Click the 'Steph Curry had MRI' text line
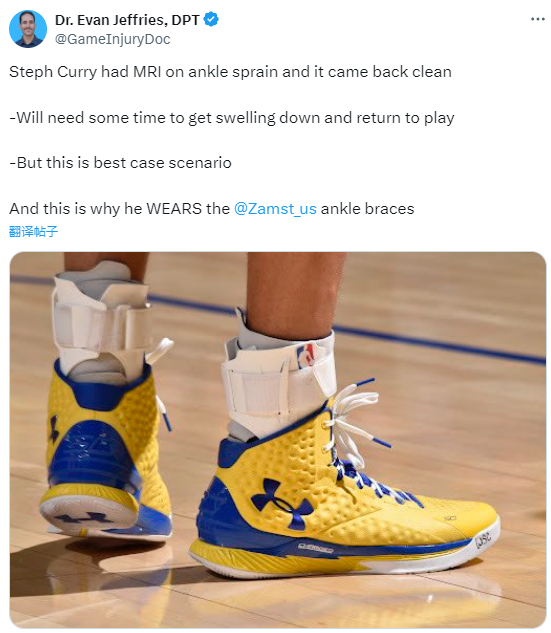Screen dimensions: 551x633 (x=230, y=72)
